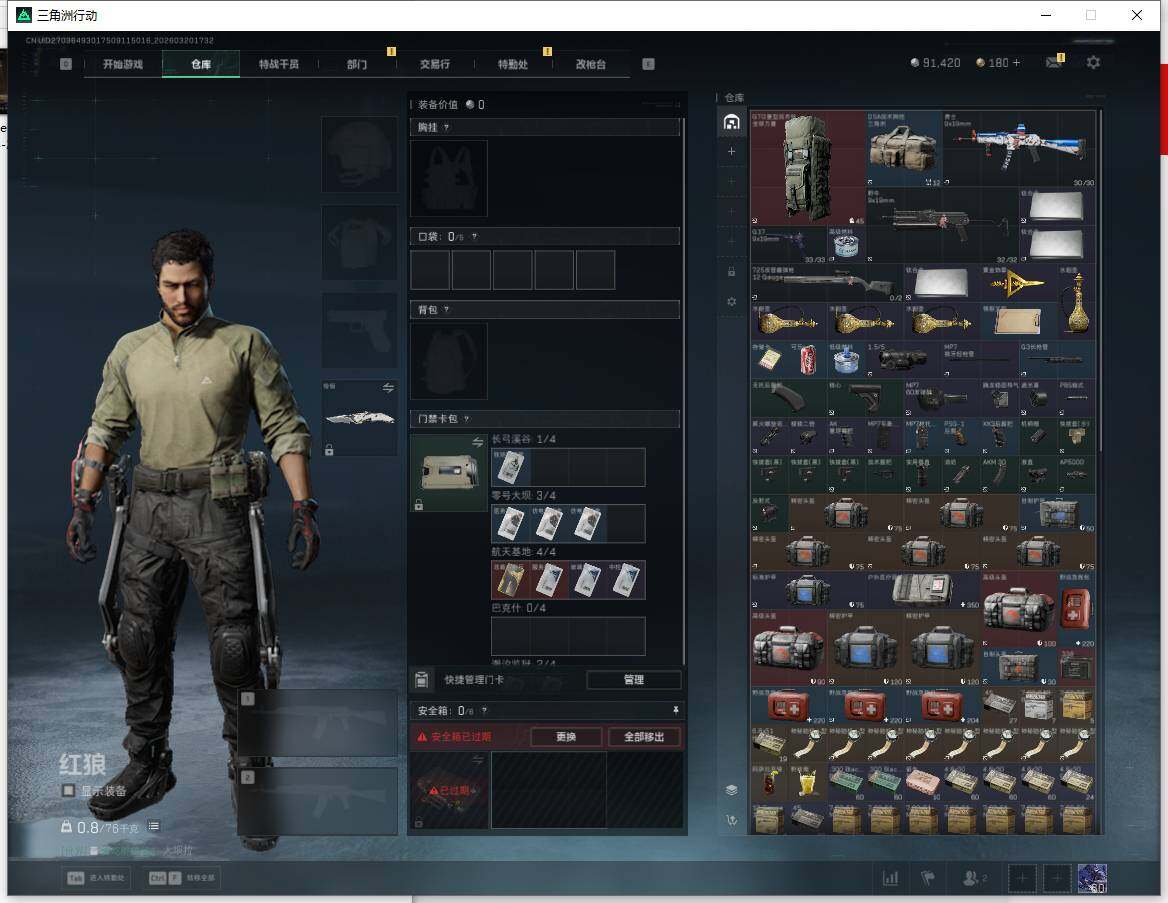Open warehouse sidebar gear settings
This screenshot has width=1168, height=903.
731,302
